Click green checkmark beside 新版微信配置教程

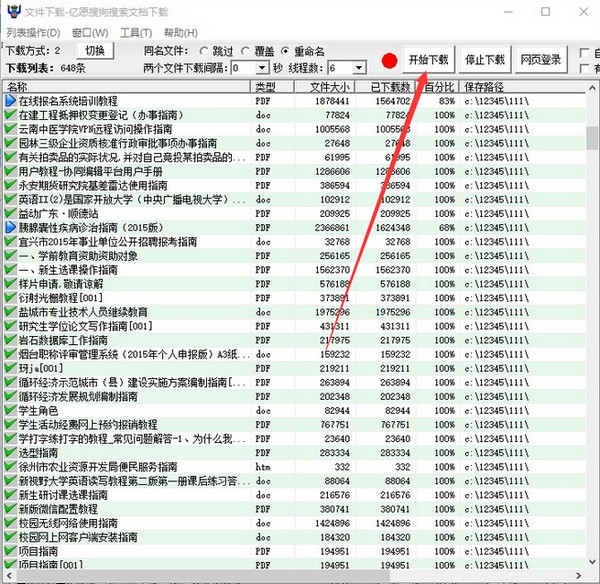11,508
